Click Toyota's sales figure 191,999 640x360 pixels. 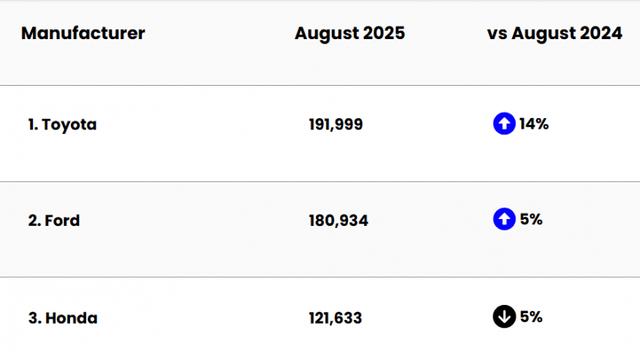336,124
